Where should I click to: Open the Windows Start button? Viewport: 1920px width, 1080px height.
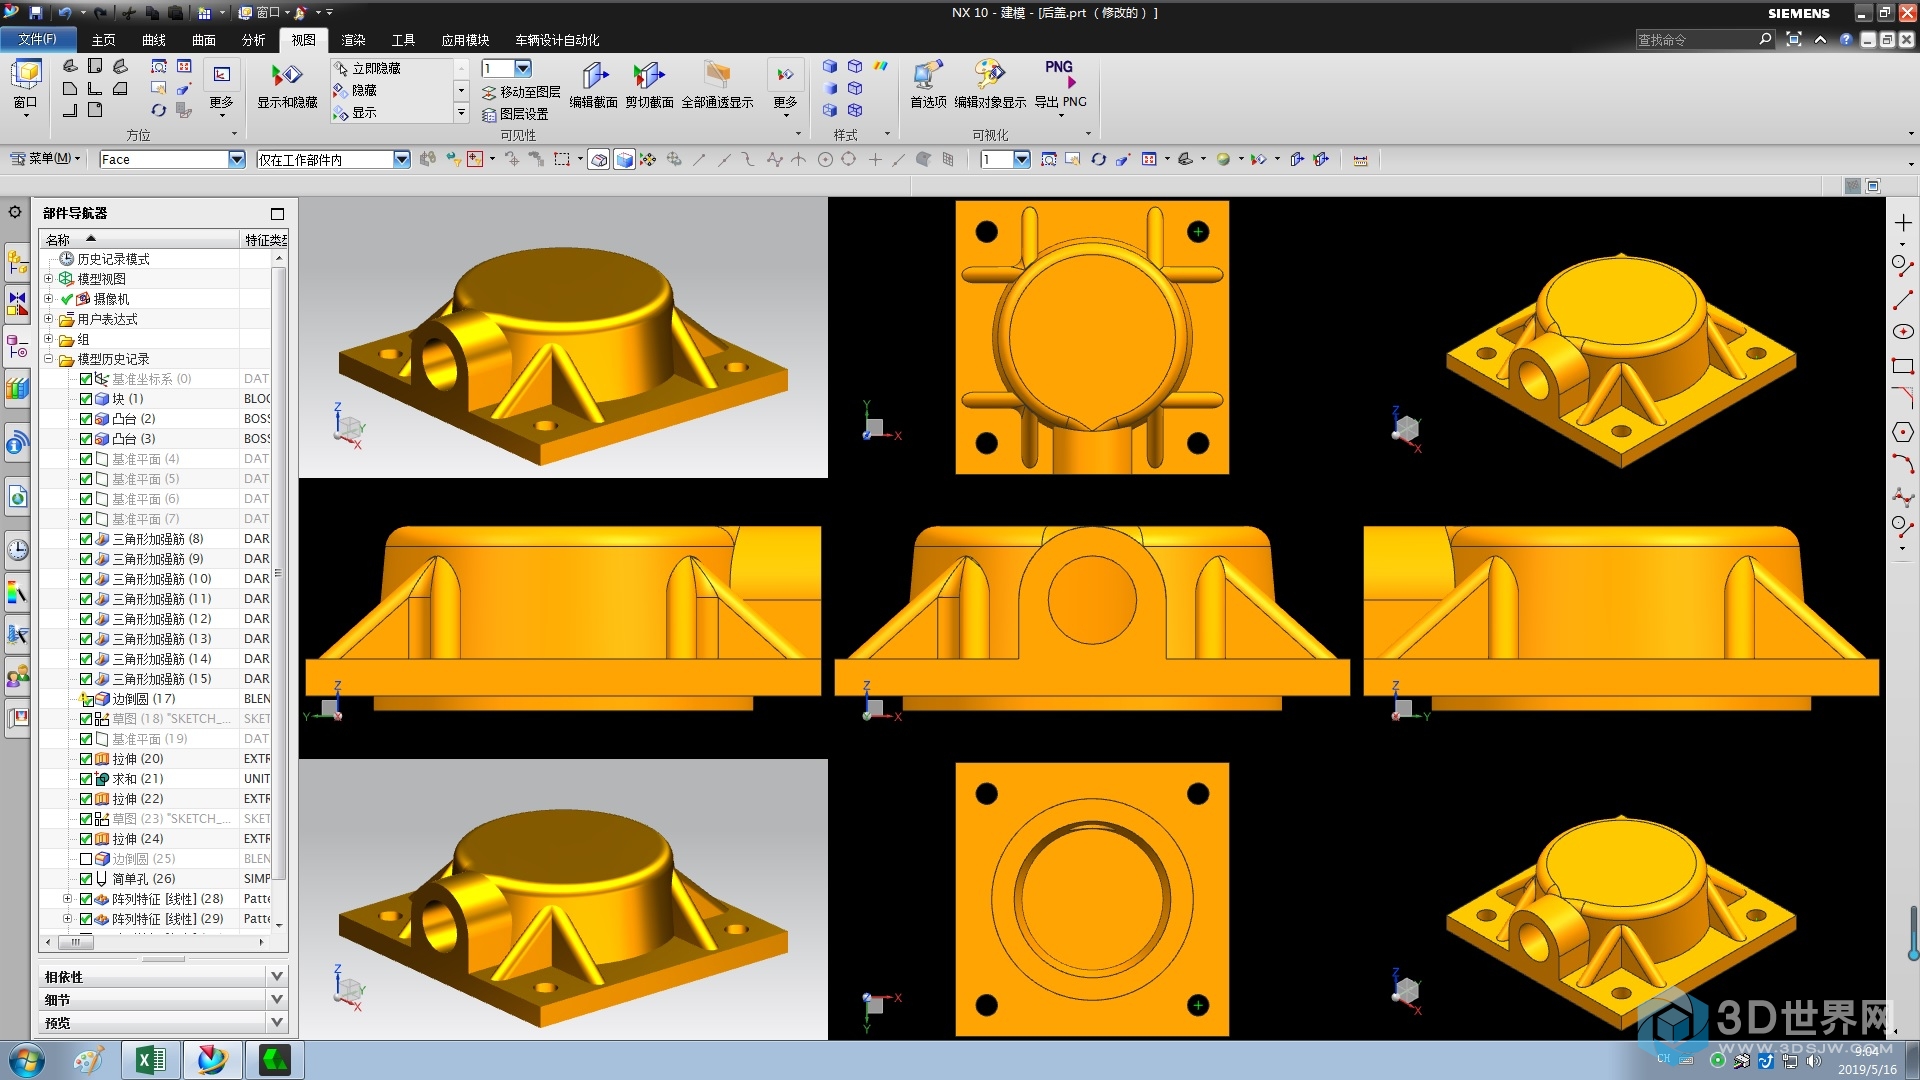(x=26, y=1060)
